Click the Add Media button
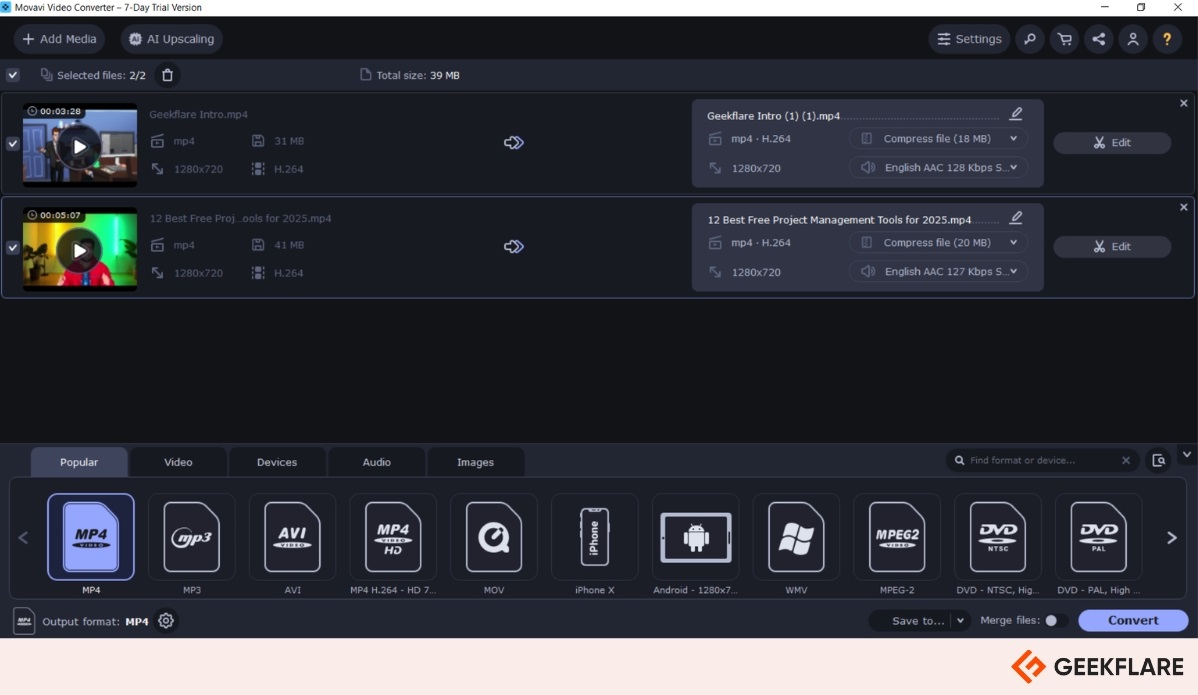The height and width of the screenshot is (695, 1198). click(x=60, y=39)
